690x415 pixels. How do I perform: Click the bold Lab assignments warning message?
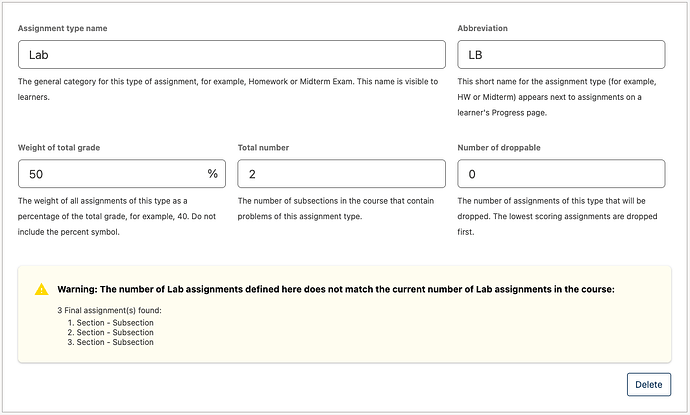335,289
